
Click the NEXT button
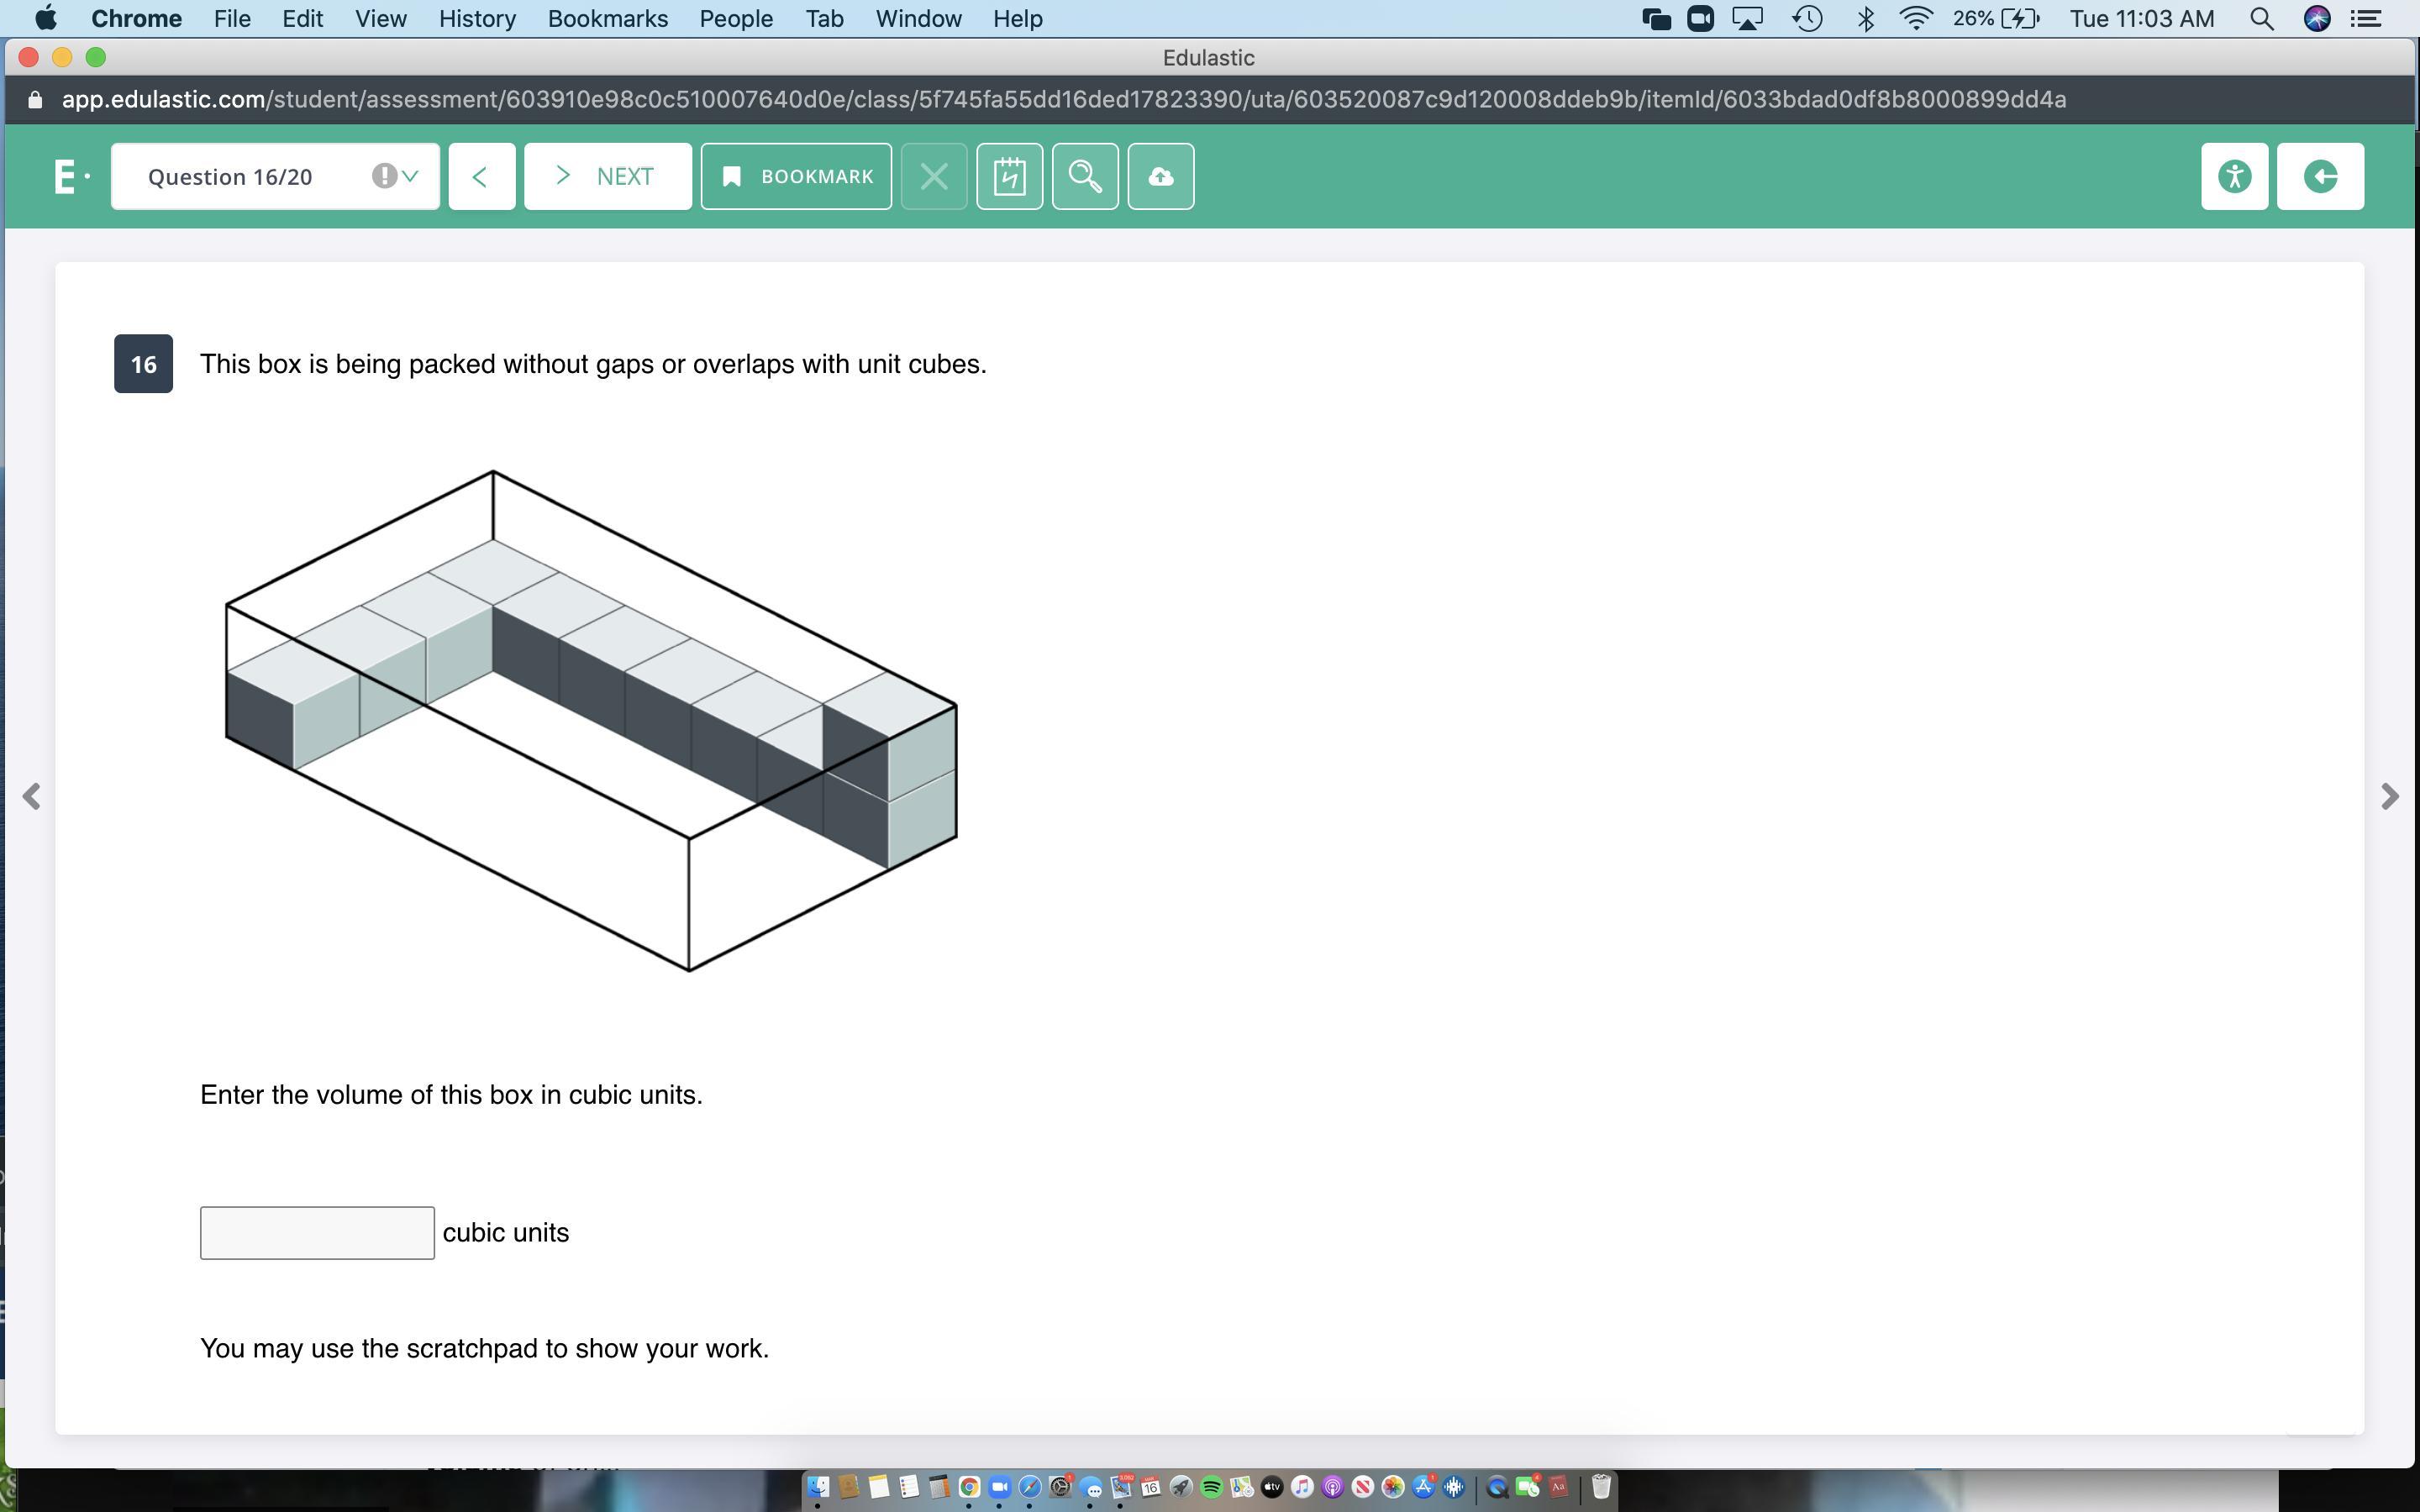pyautogui.click(x=607, y=176)
